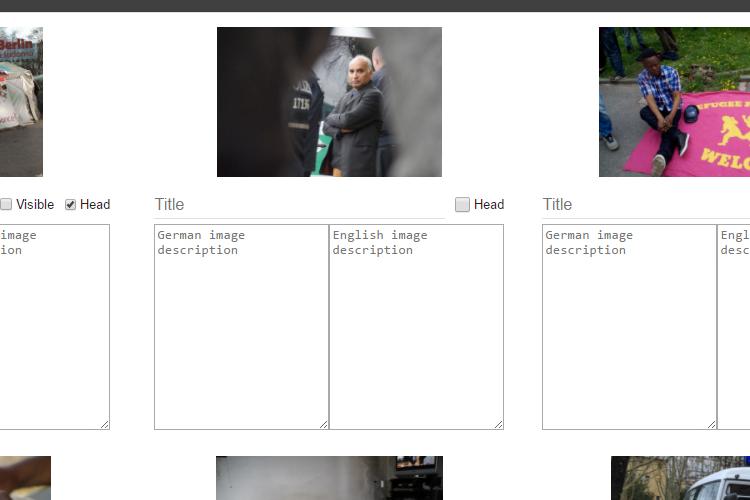750x500 pixels.
Task: Uncheck the checked Head checkbox beside Visible
Action: click(x=70, y=205)
